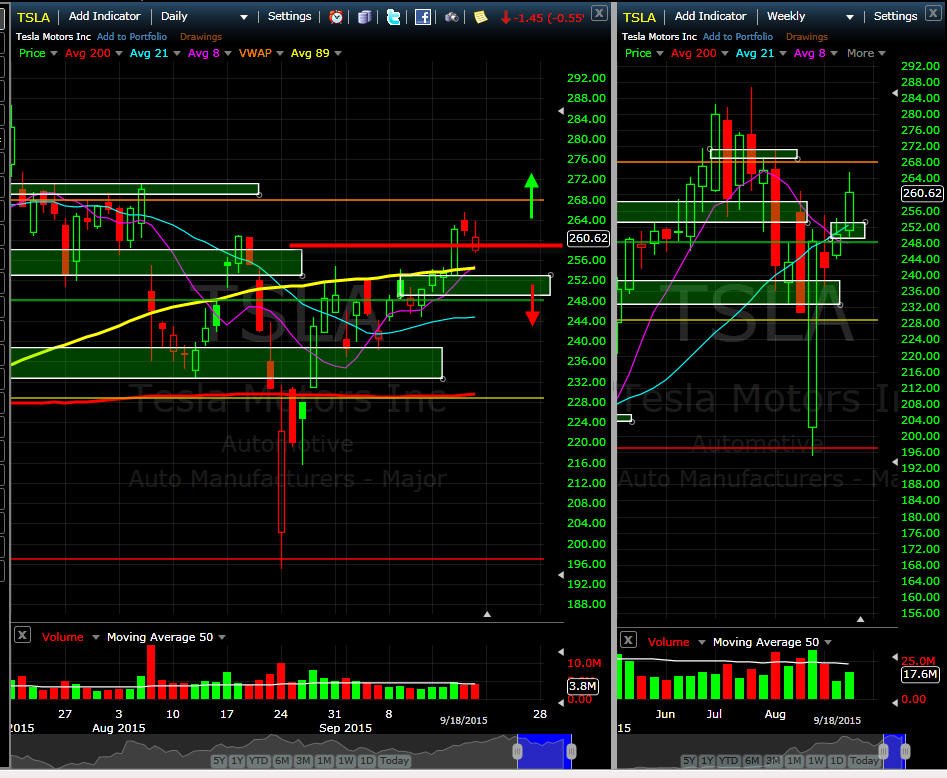947x778 pixels.
Task: Click the scale arrow near 192.00 on the Daily axis
Action: [560, 575]
